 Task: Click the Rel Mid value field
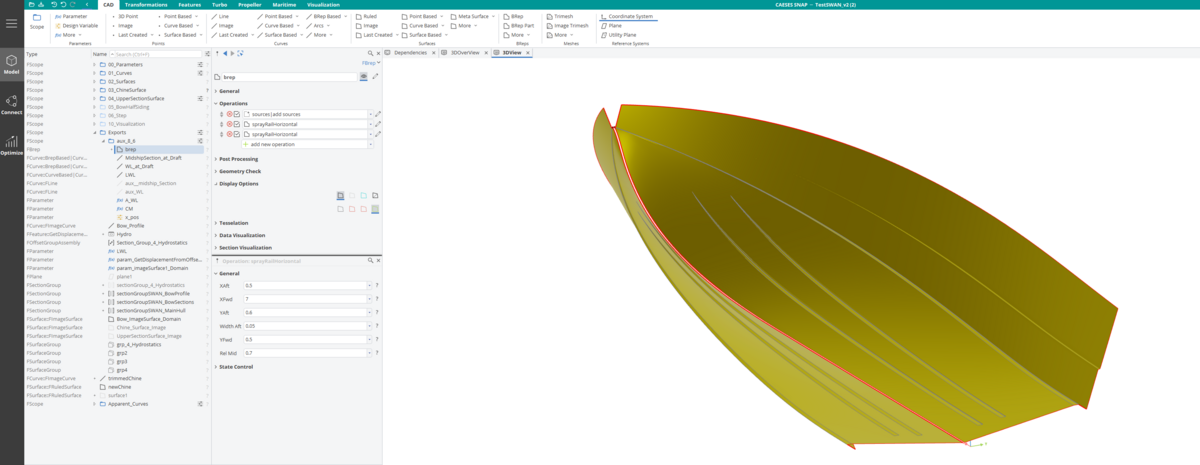pos(307,353)
